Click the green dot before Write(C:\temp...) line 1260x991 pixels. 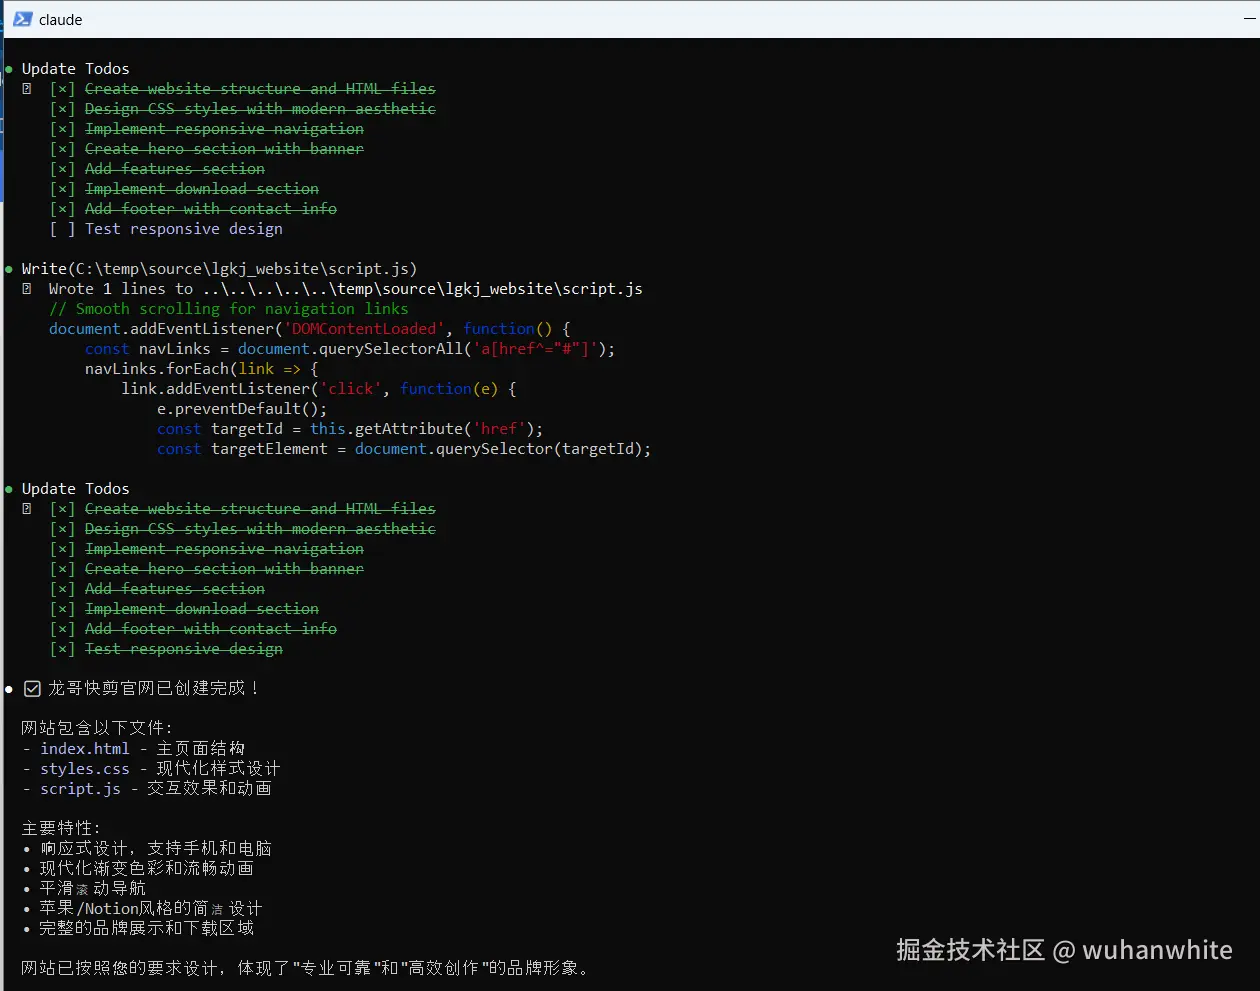coord(9,269)
